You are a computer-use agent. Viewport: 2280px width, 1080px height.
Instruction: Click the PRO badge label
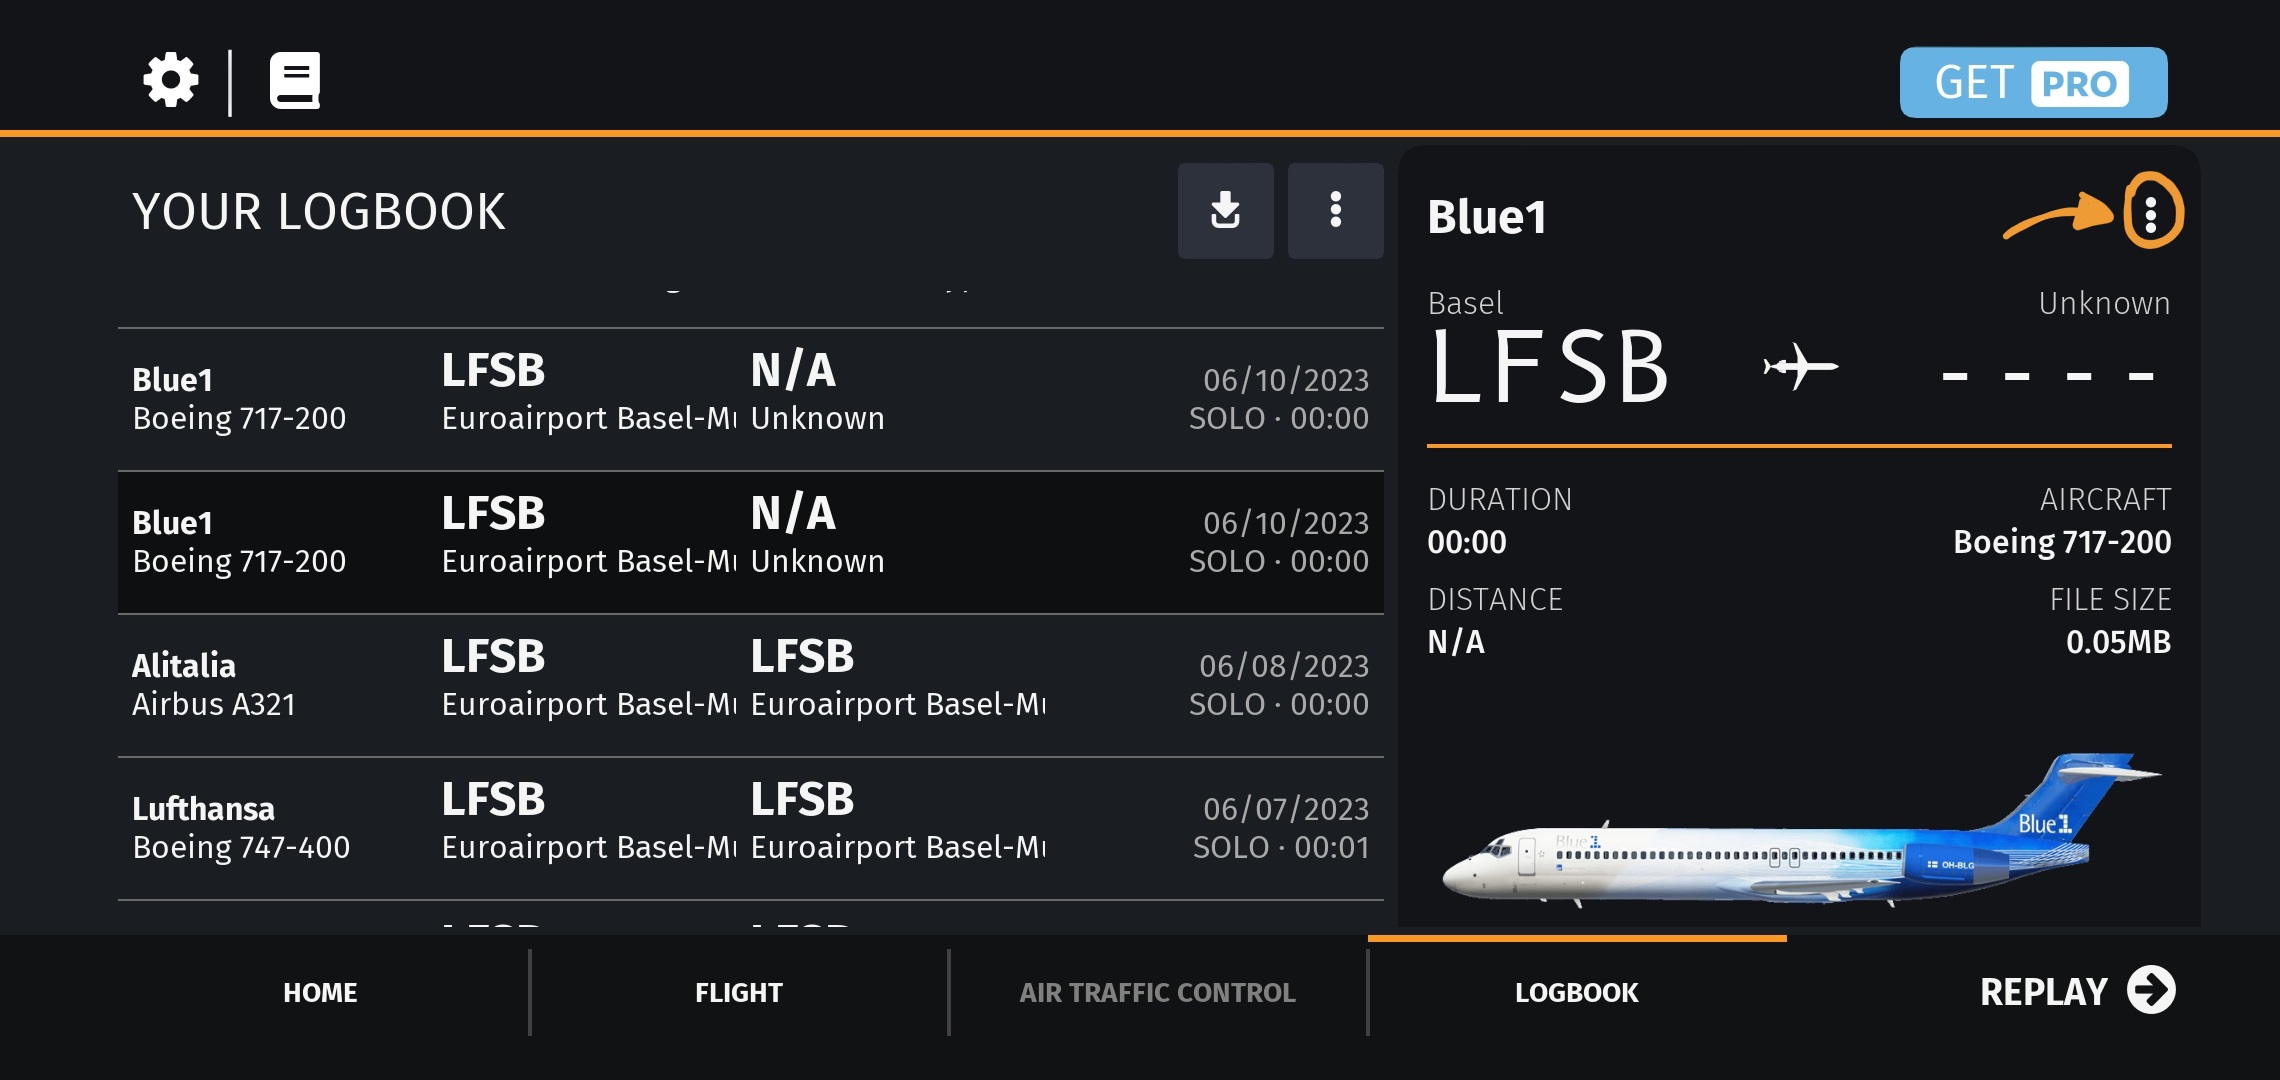point(2079,84)
